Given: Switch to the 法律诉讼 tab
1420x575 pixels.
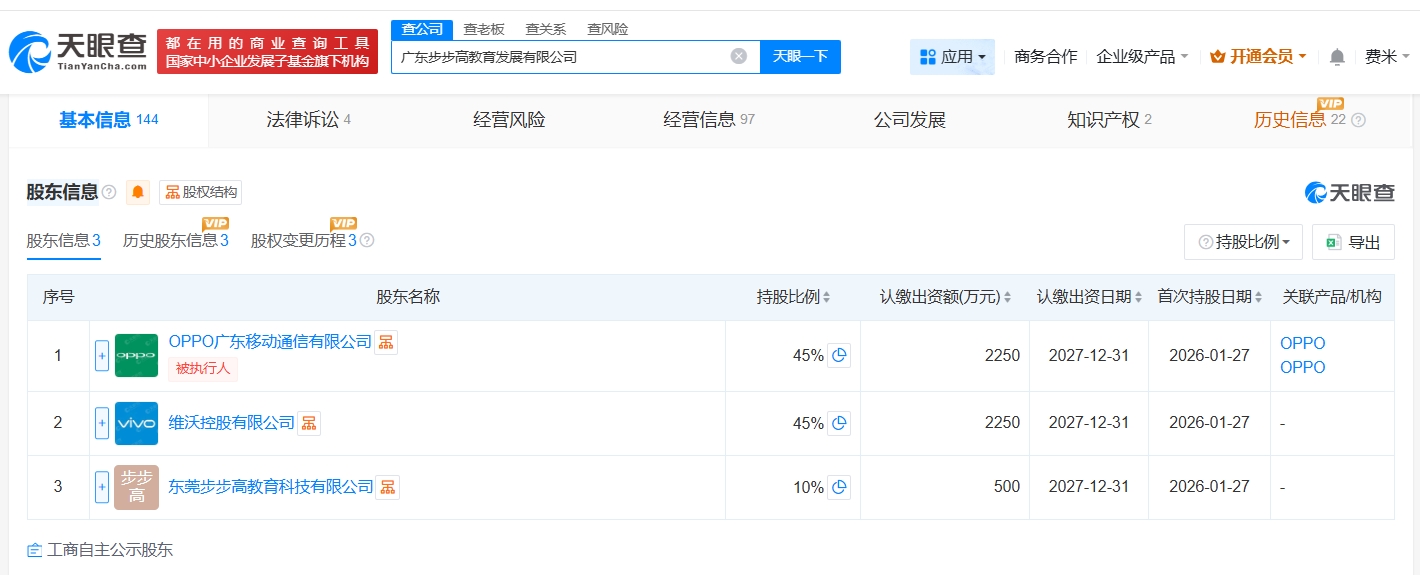Looking at the screenshot, I should click(x=308, y=120).
